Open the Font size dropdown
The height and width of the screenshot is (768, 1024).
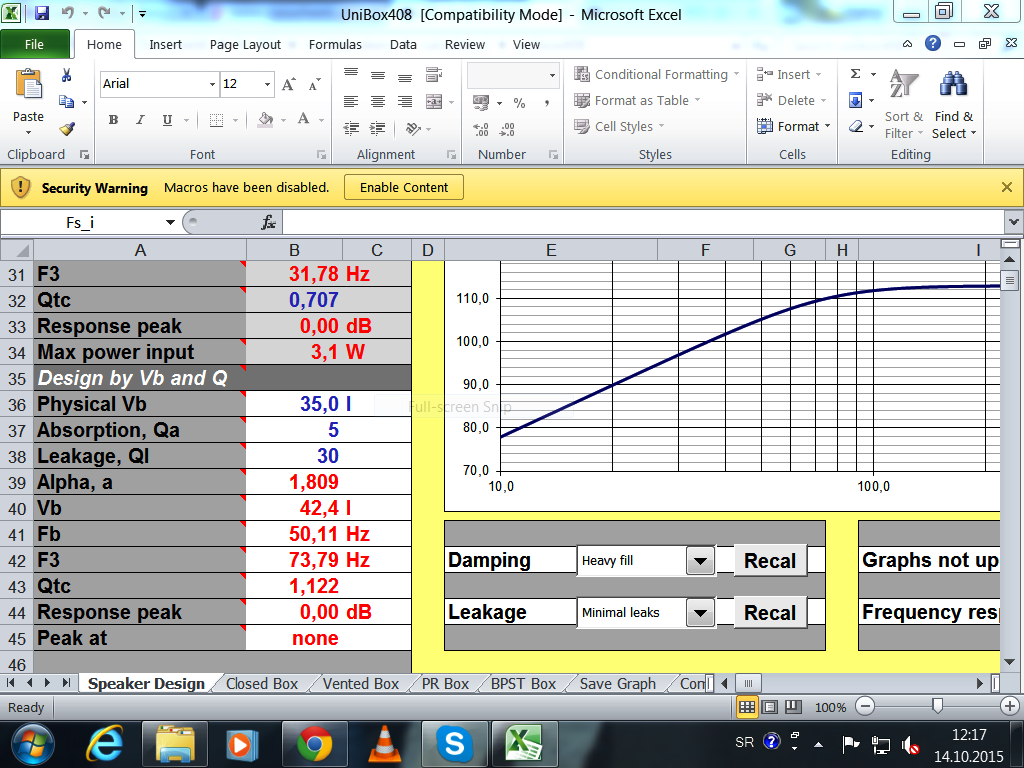click(267, 84)
